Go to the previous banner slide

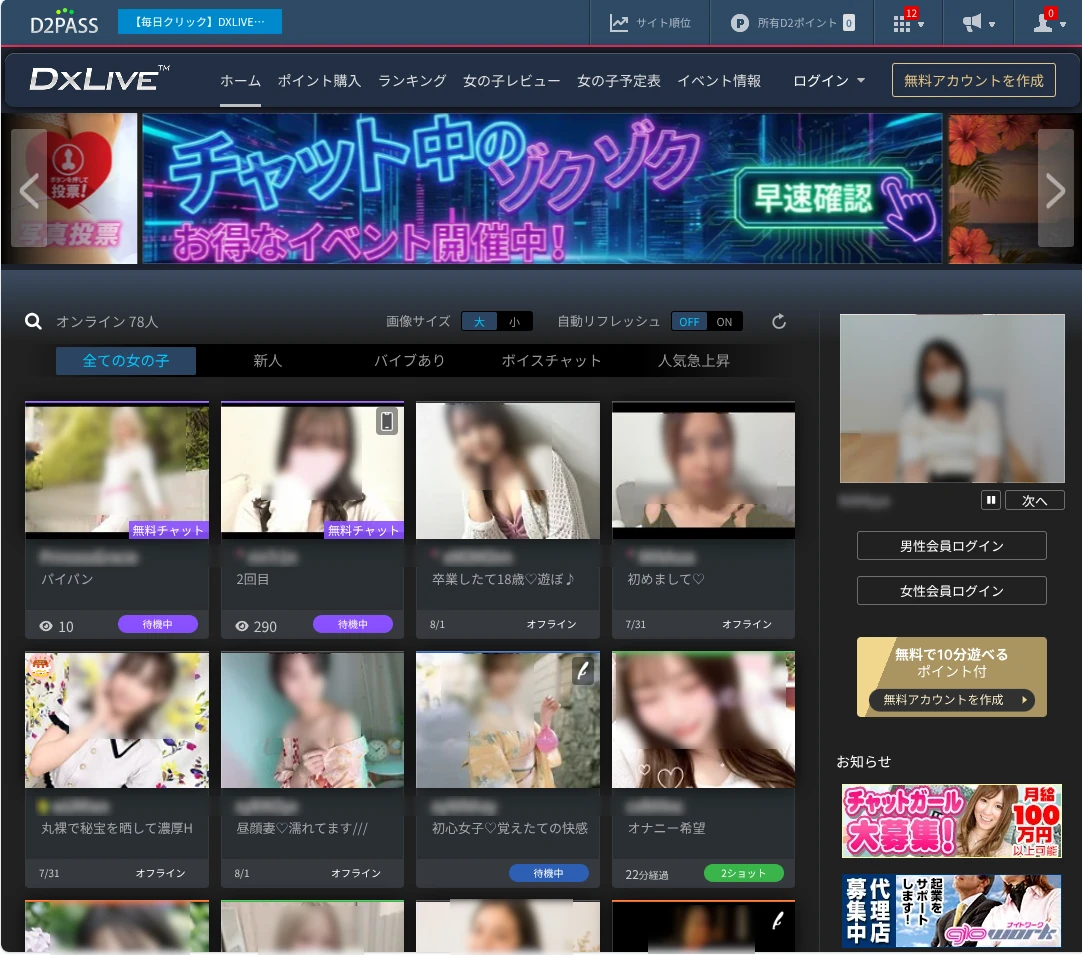[x=29, y=188]
